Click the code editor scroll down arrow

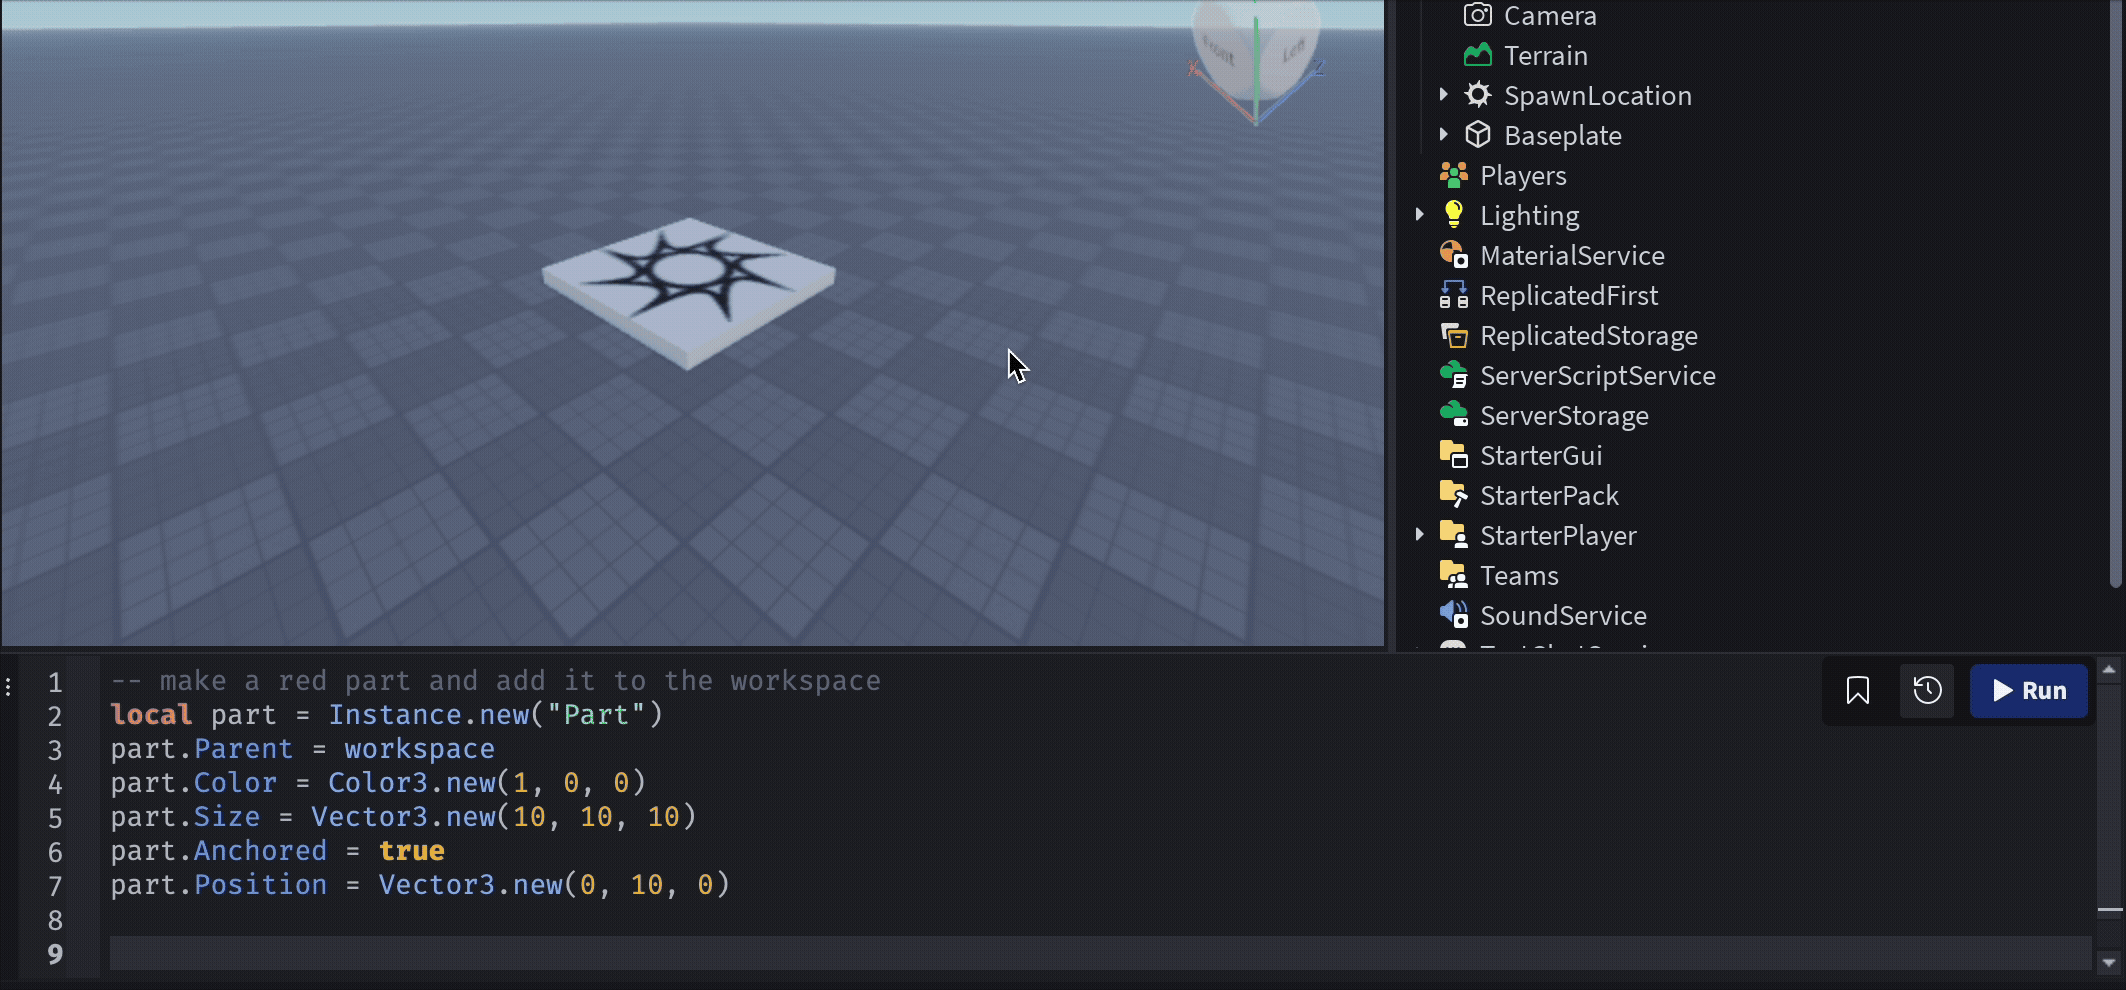2109,963
